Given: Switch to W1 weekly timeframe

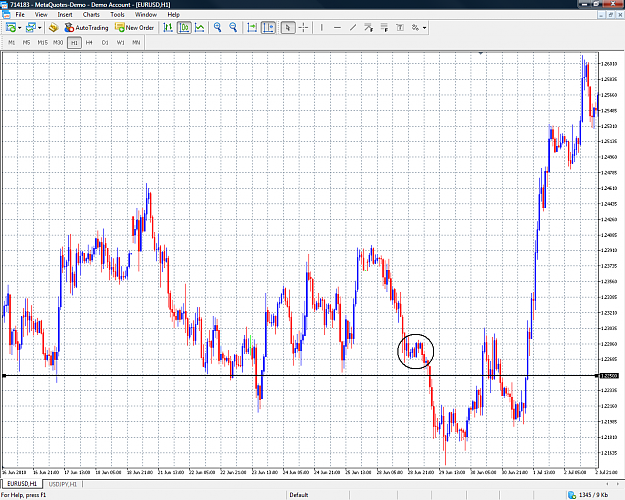Looking at the screenshot, I should tap(120, 42).
